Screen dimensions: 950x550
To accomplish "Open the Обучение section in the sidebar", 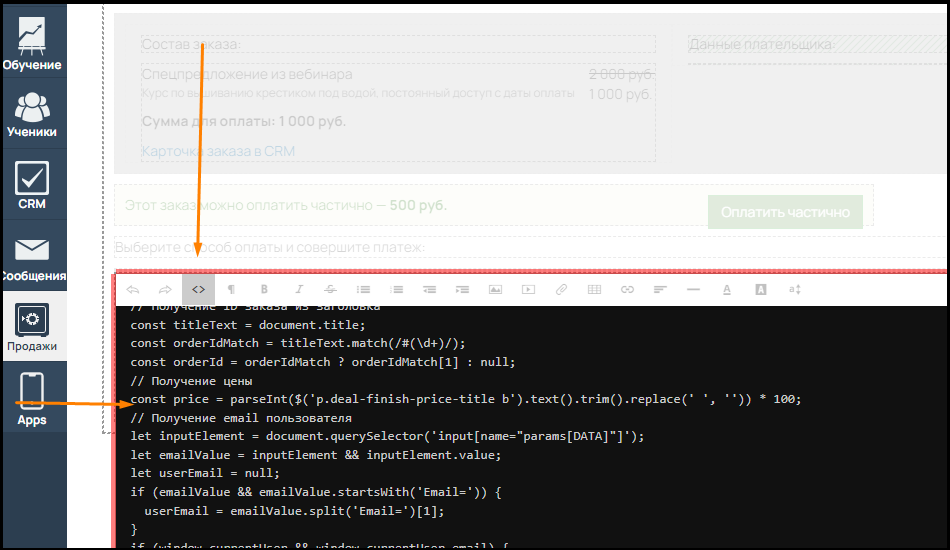I will 33,42.
